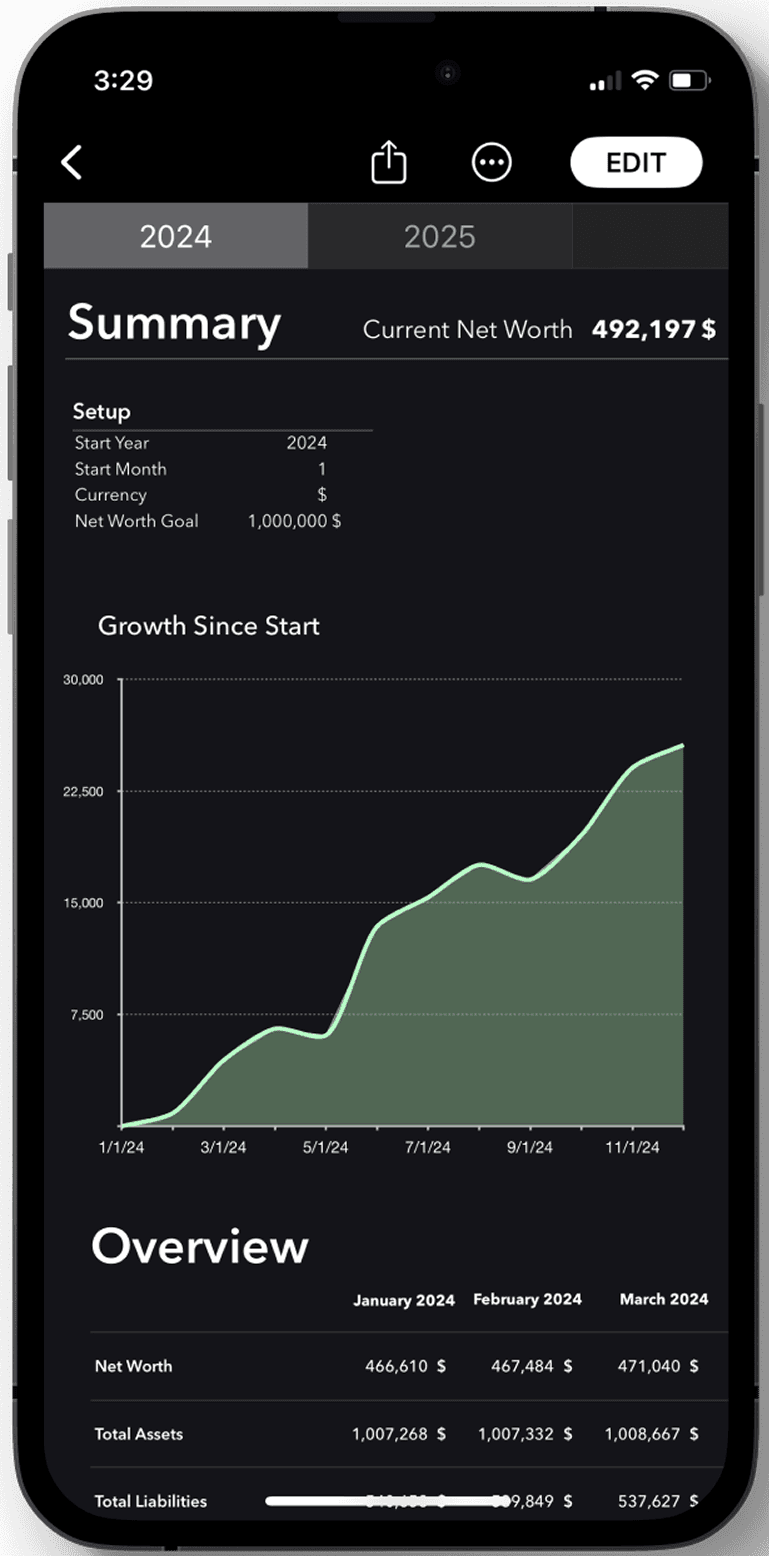
Task: Select the January 2024 column header
Action: click(404, 1300)
